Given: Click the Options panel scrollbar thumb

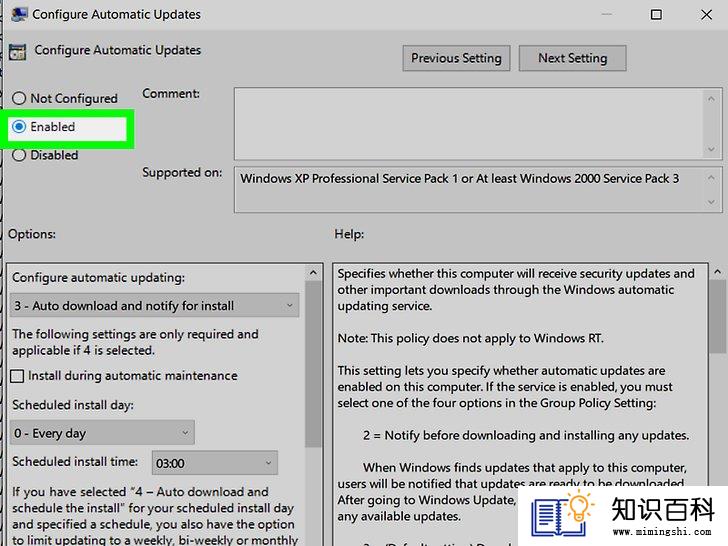Looking at the screenshot, I should [x=313, y=364].
